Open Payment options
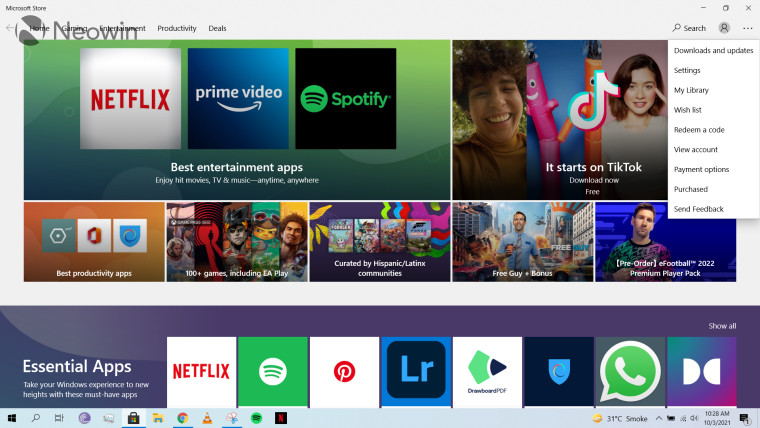This screenshot has width=760, height=428. point(713,170)
